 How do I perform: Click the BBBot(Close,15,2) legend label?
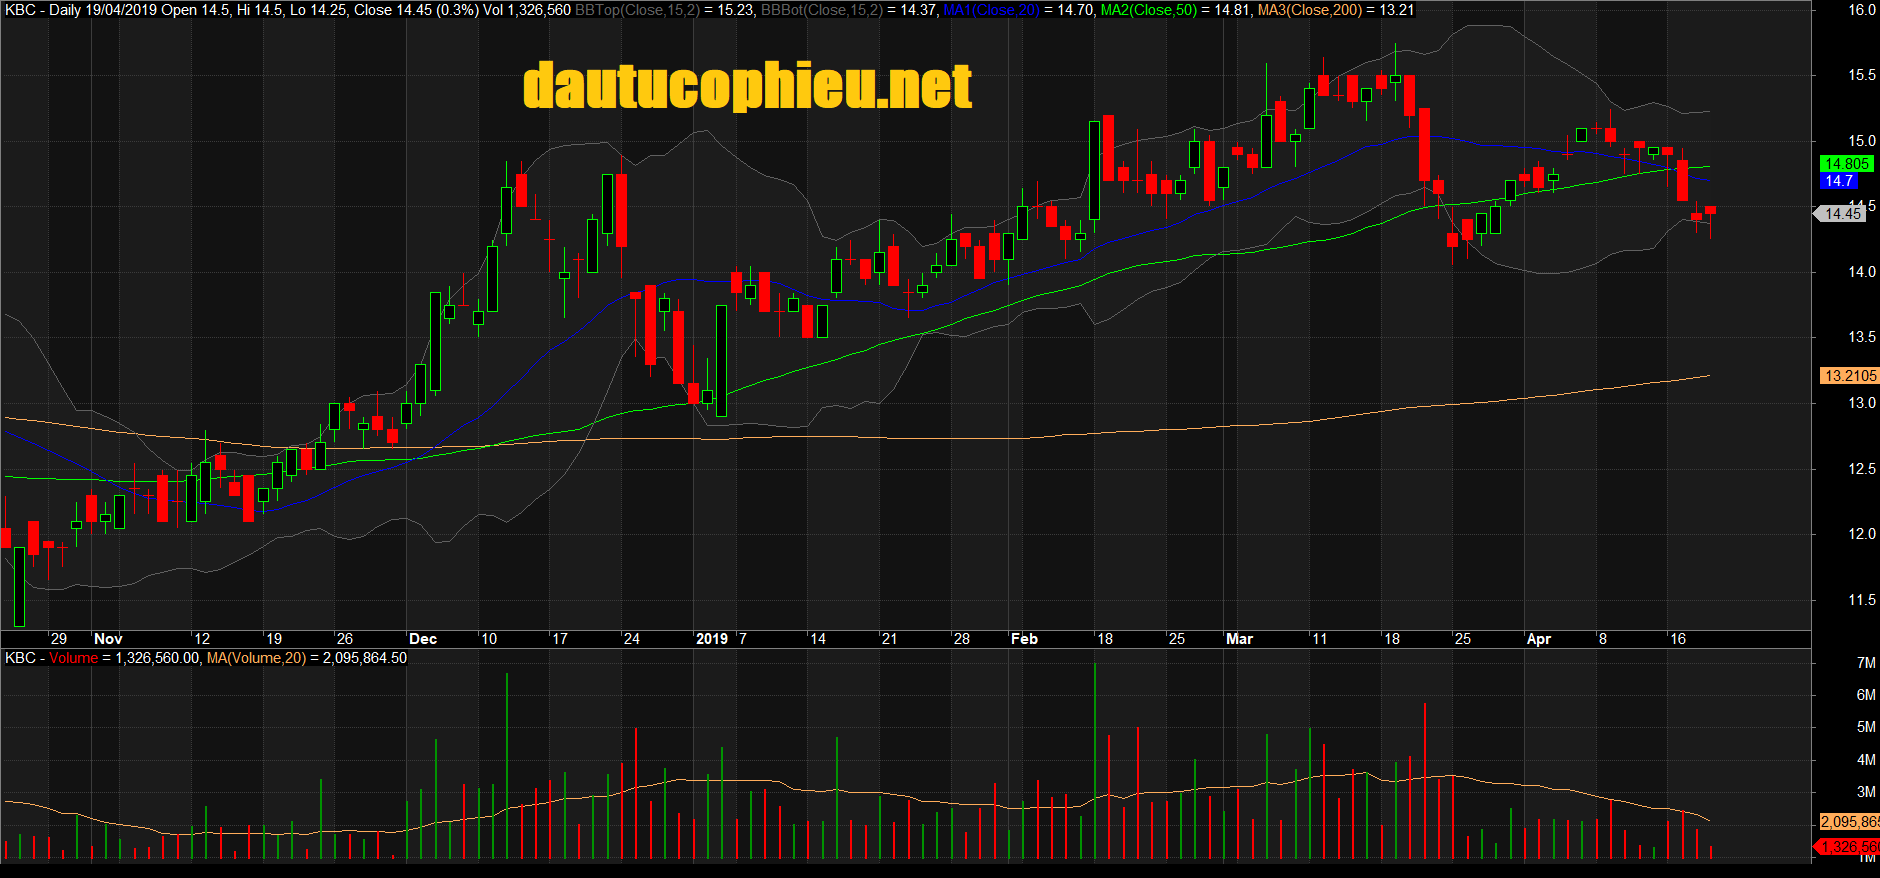[821, 10]
